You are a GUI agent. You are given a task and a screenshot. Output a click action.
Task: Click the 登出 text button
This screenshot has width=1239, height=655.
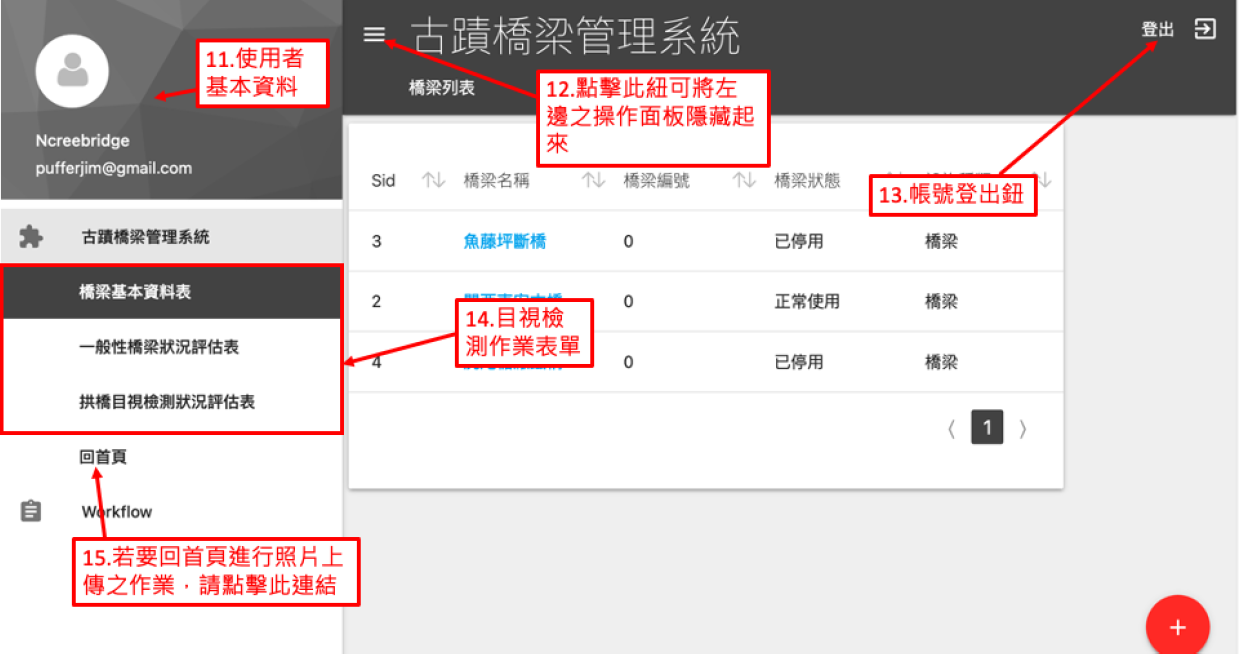(1158, 30)
